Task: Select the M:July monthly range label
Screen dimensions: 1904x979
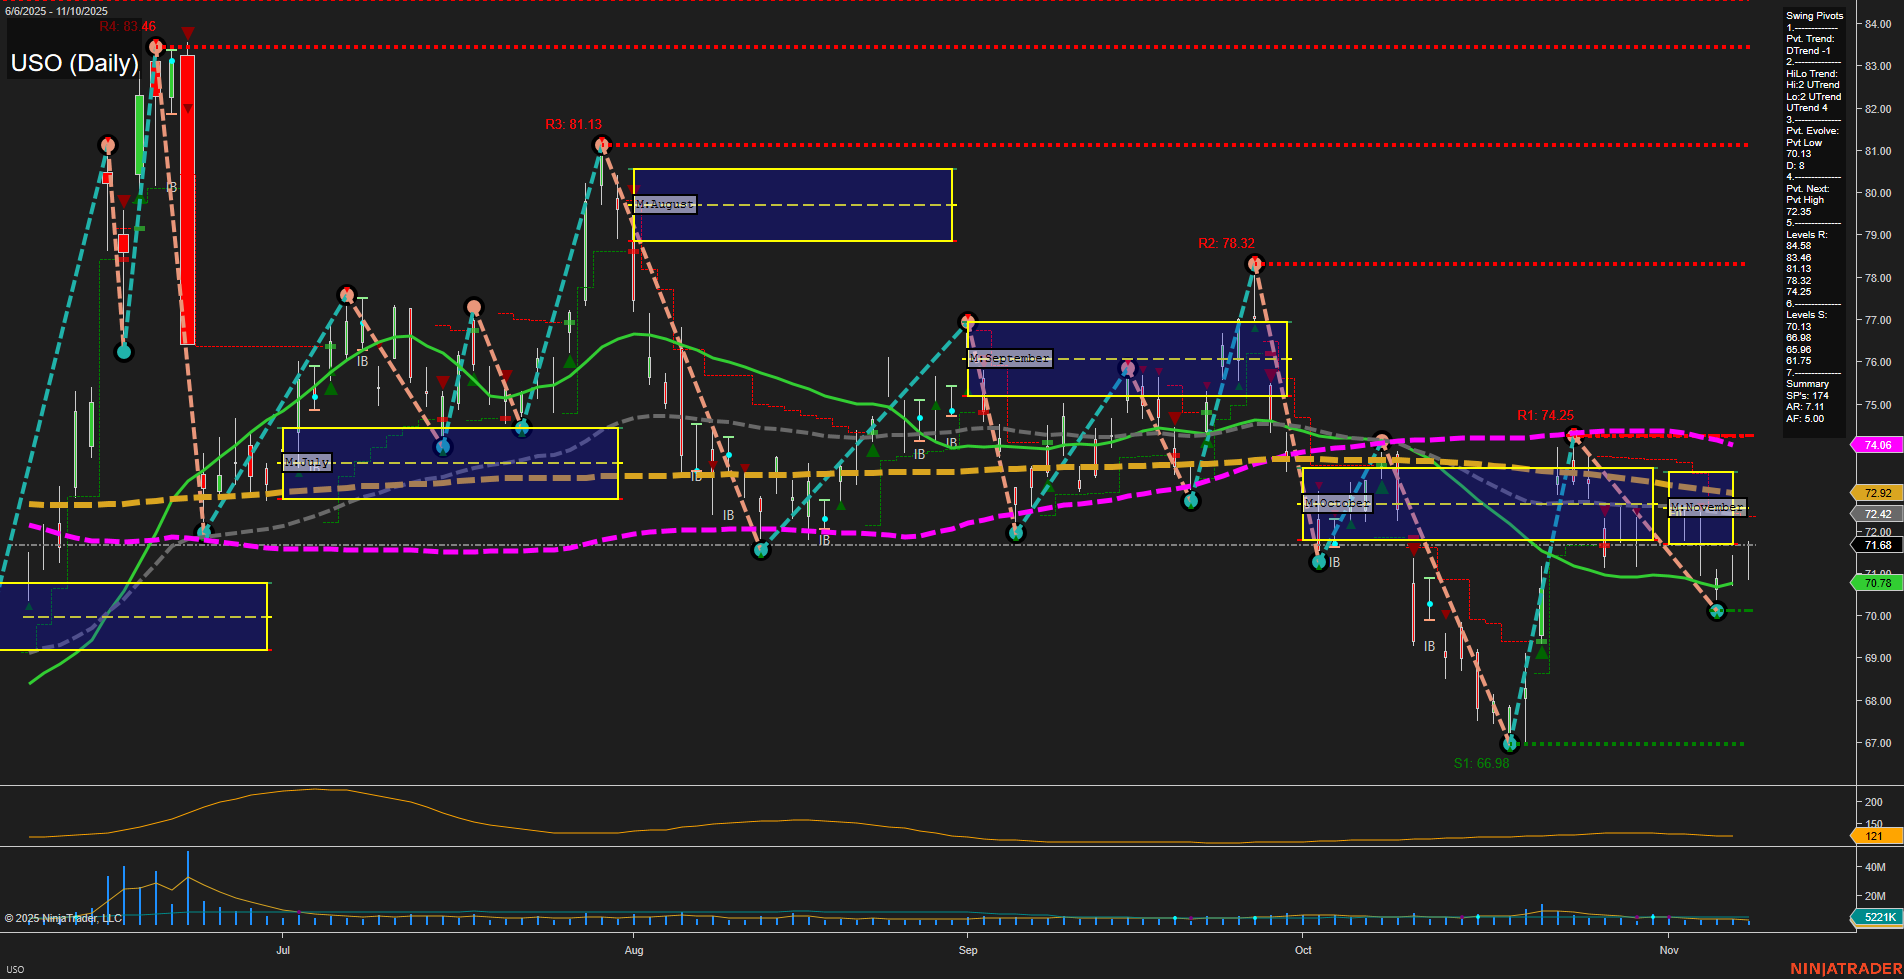Action: pyautogui.click(x=306, y=462)
